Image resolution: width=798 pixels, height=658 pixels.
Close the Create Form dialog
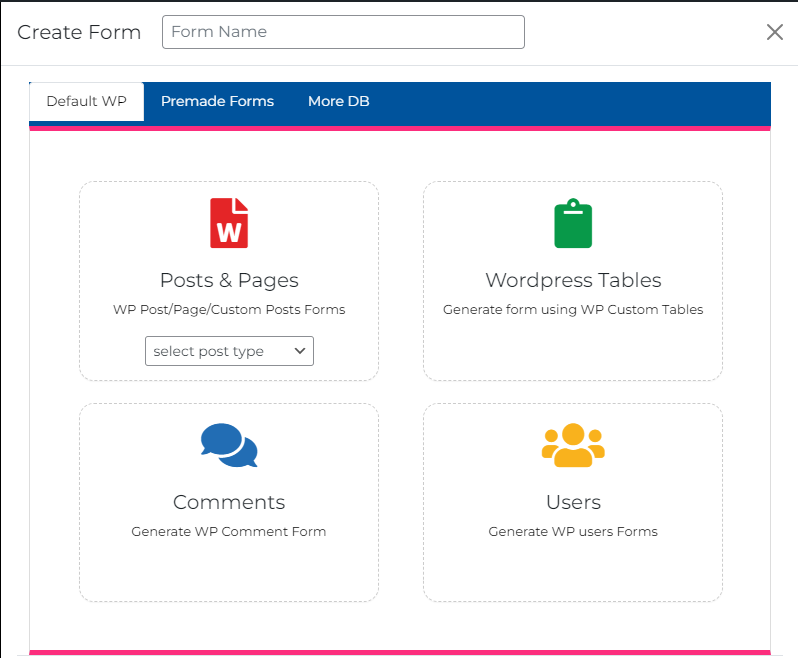click(774, 32)
